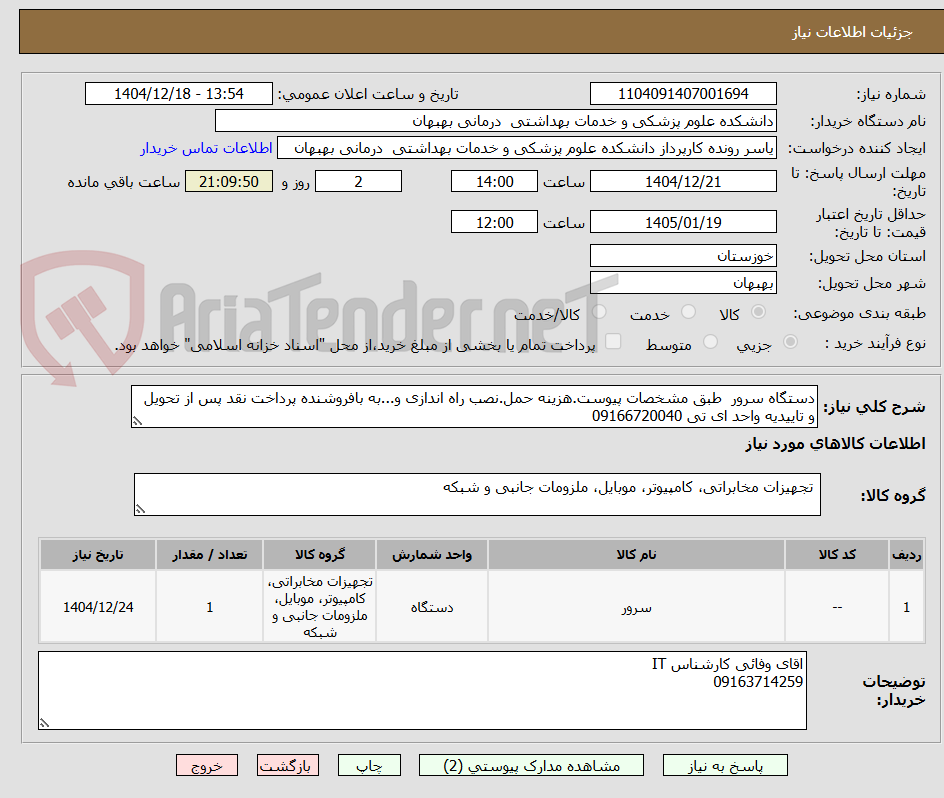944x798 pixels.
Task: Click the delivery city field 'بهبهان'
Action: (683, 282)
